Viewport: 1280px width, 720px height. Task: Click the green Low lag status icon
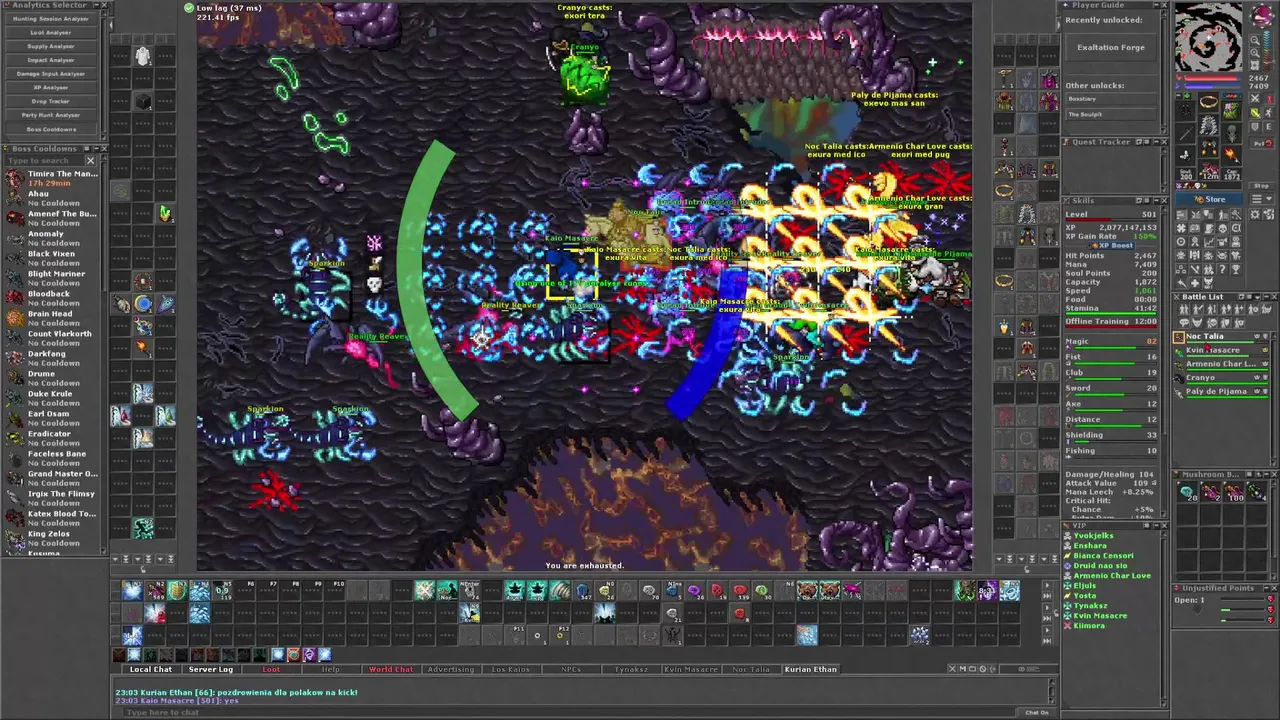(x=189, y=8)
